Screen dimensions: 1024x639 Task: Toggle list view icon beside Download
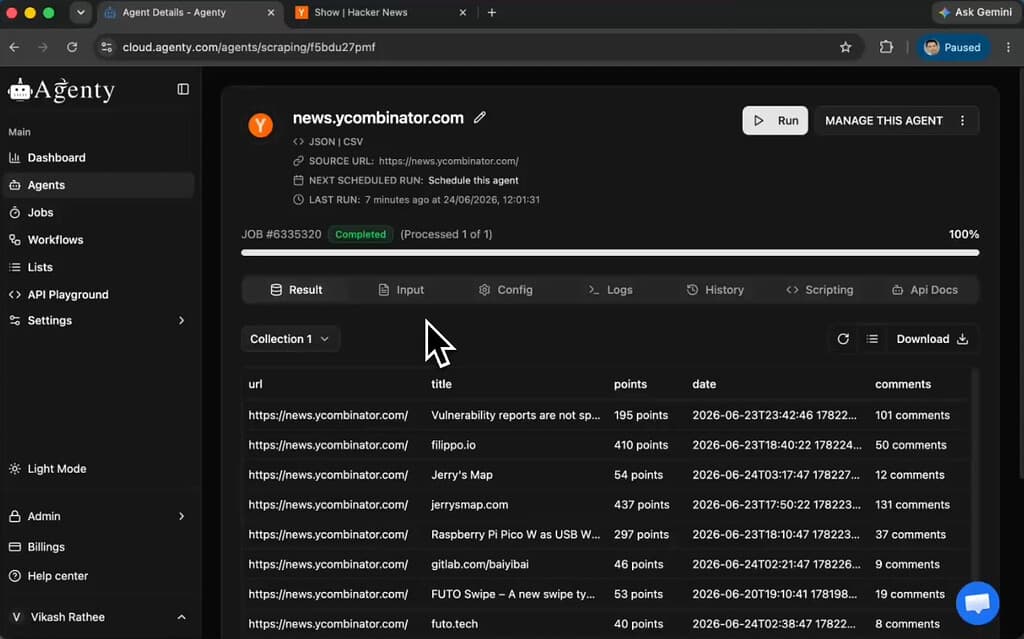click(x=872, y=339)
